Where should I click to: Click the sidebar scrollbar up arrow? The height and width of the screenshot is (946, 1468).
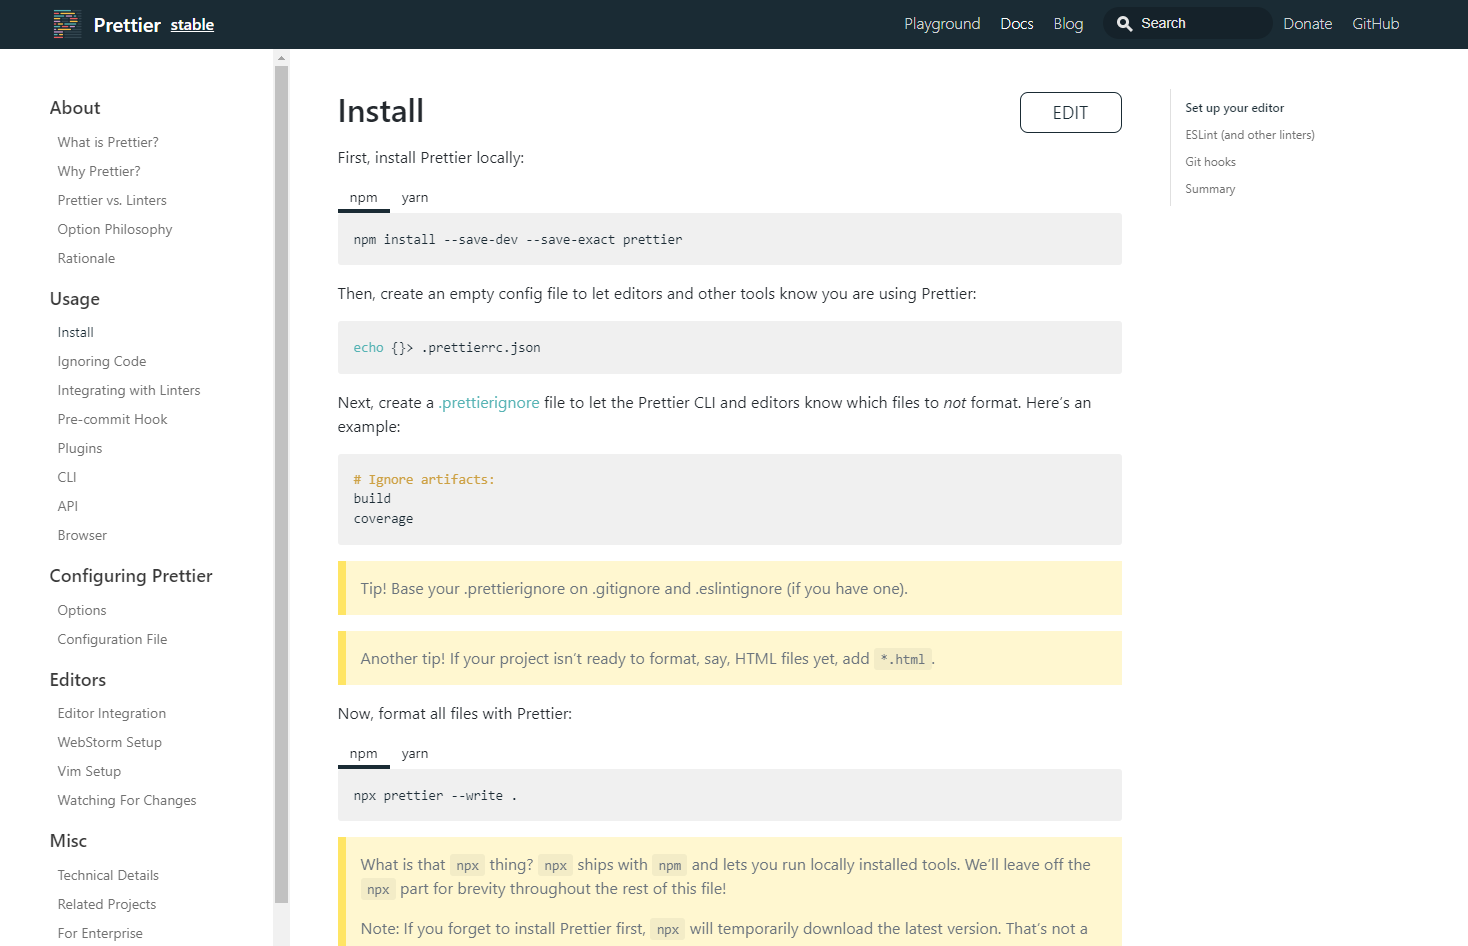click(x=281, y=58)
